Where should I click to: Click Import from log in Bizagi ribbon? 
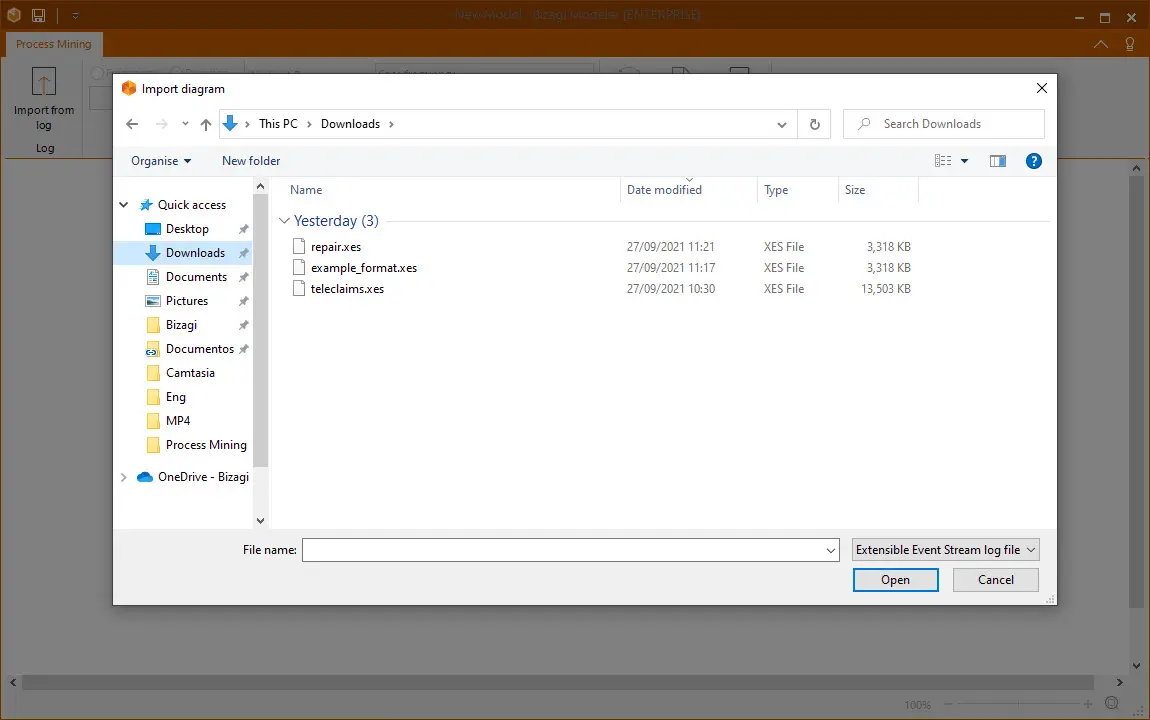point(44,100)
